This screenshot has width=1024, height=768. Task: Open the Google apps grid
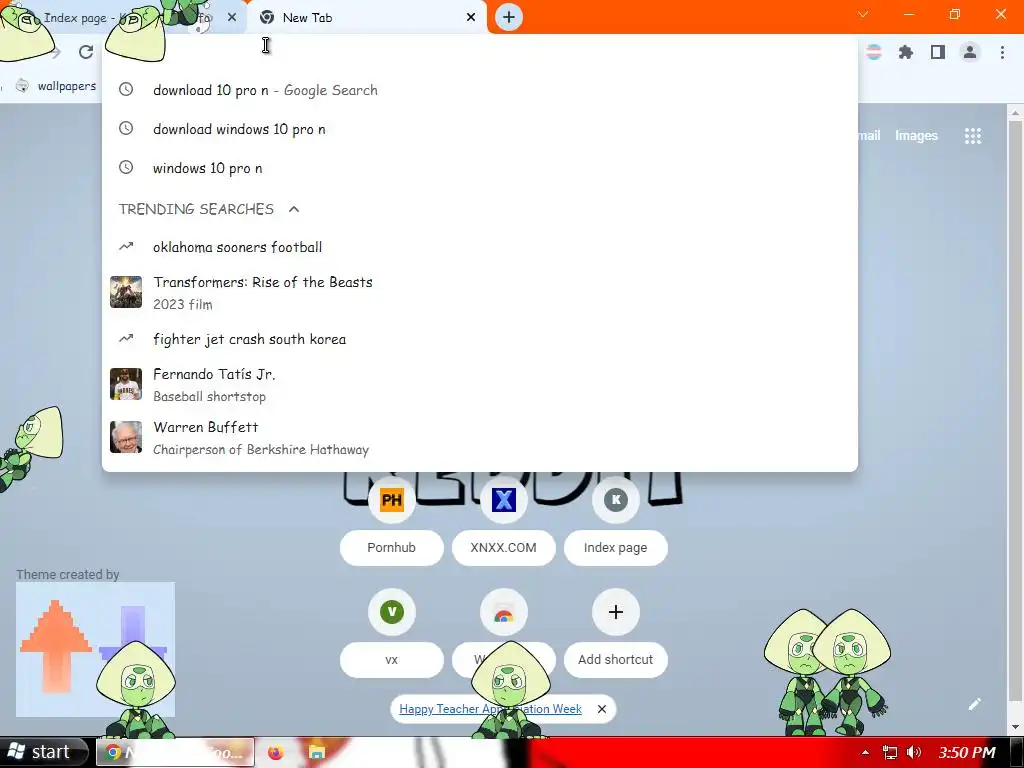(x=972, y=136)
